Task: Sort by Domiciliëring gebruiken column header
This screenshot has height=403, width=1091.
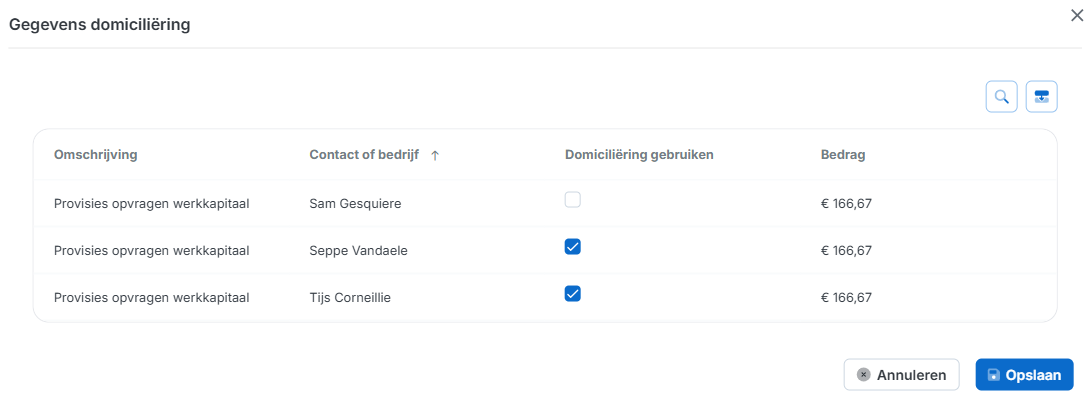Action: click(638, 155)
